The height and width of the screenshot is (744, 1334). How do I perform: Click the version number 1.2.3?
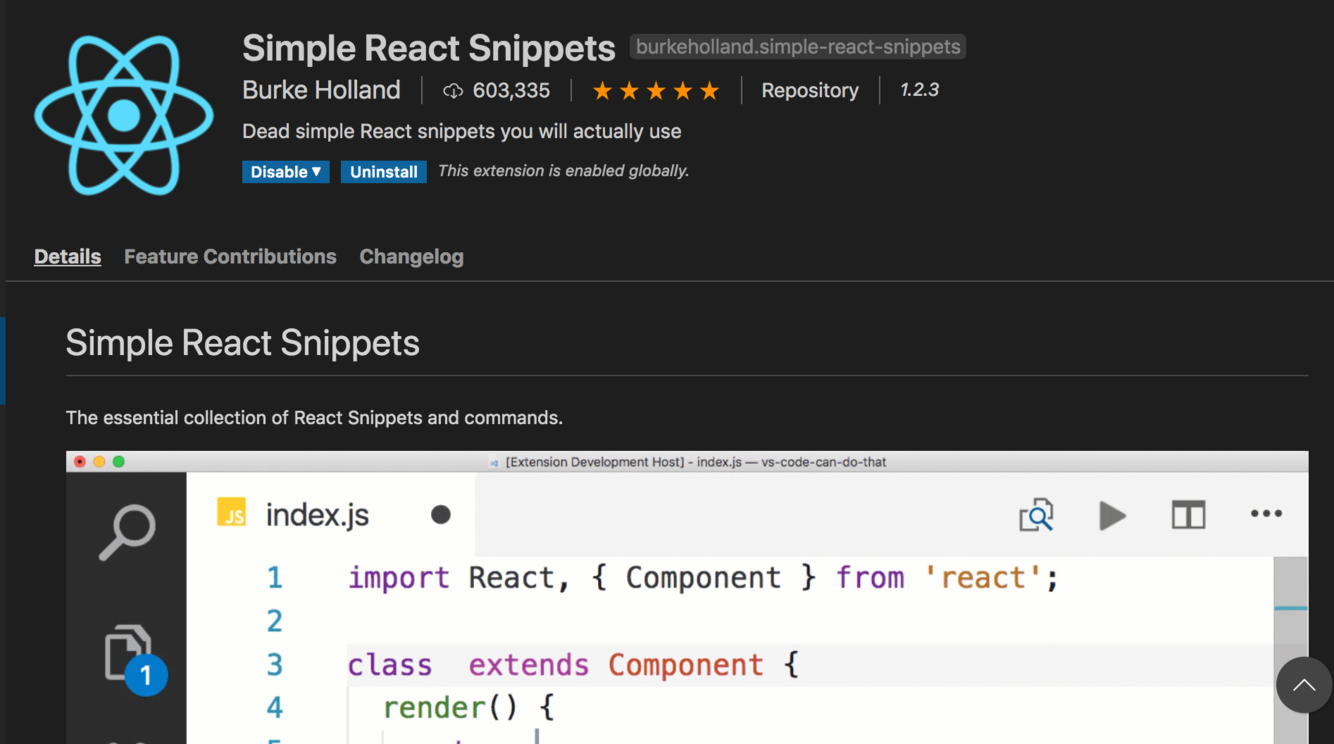[919, 90]
